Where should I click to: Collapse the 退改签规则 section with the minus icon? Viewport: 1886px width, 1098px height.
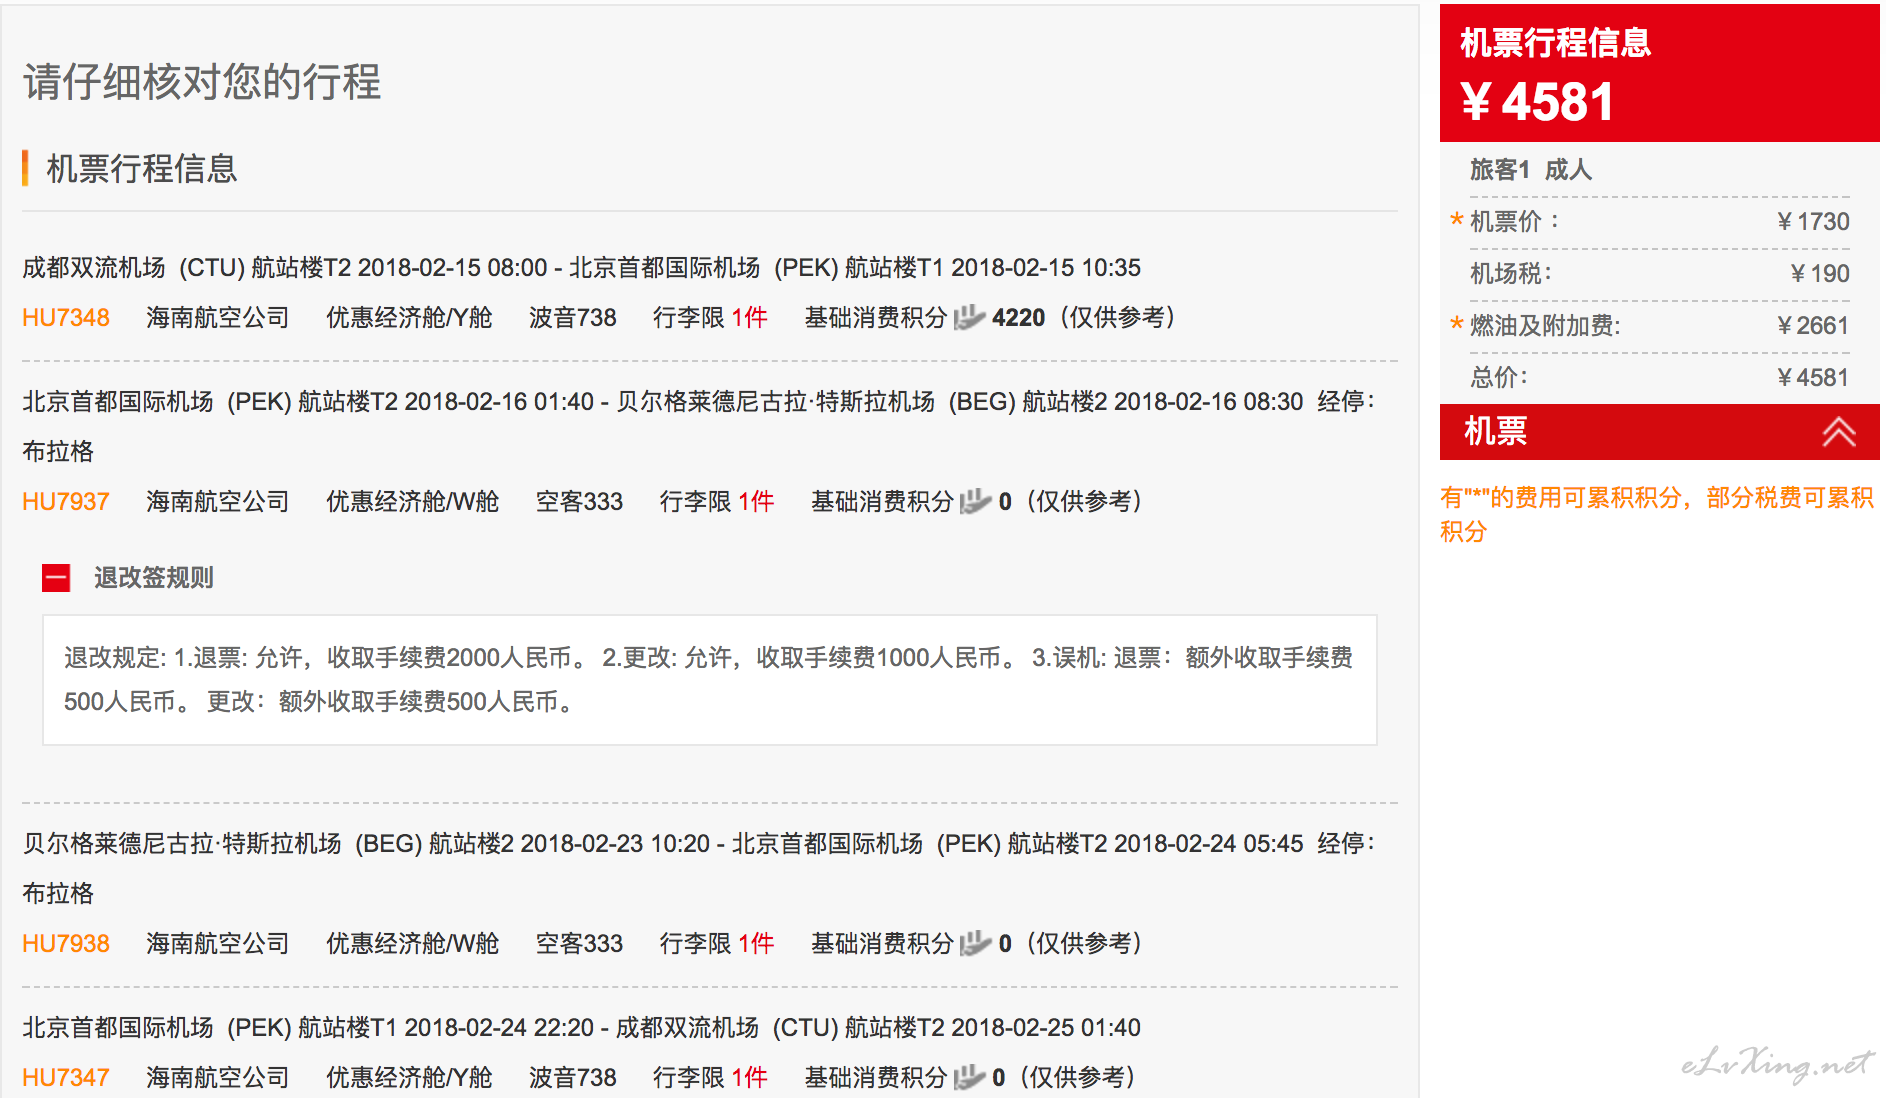click(x=56, y=578)
